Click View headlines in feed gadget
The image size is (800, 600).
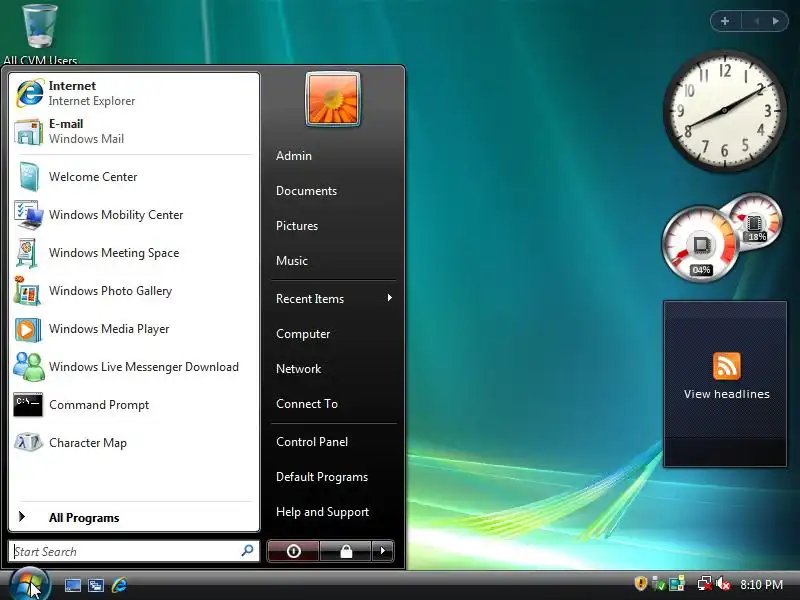[x=727, y=394]
